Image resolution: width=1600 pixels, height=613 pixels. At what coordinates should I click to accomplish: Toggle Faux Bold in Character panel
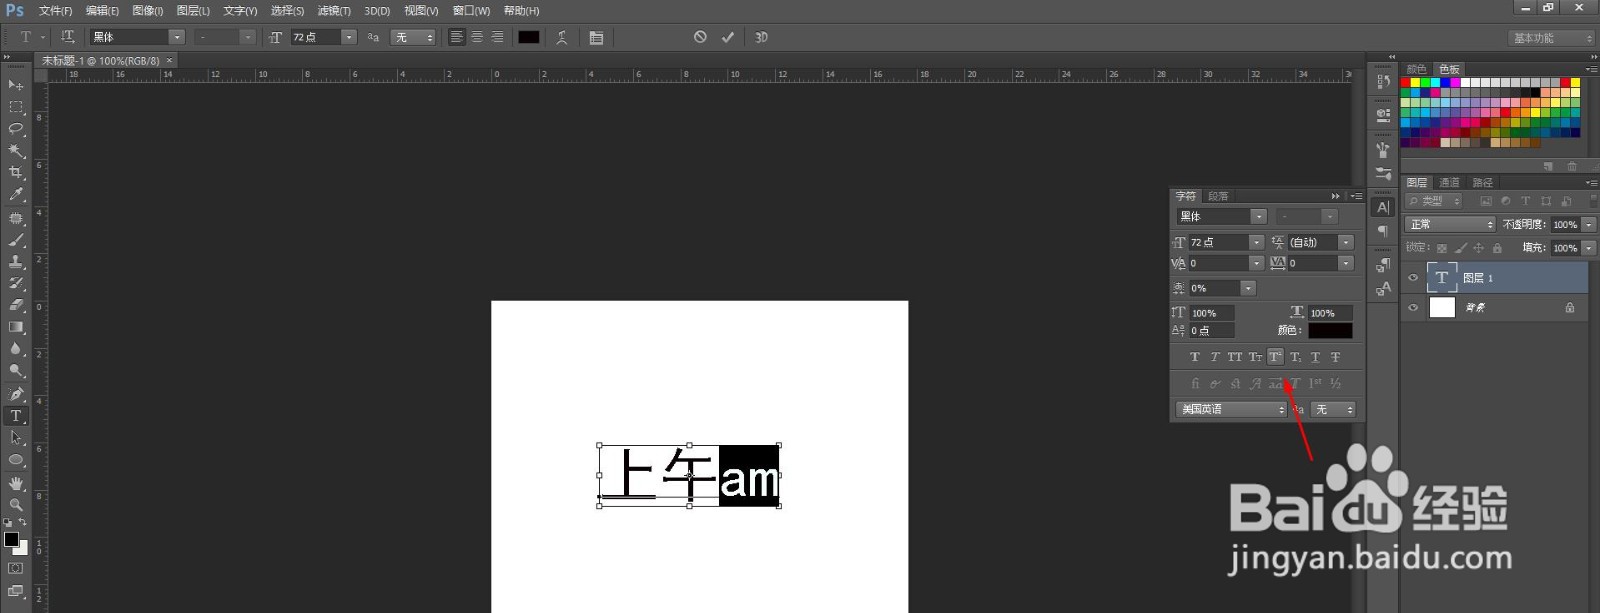pos(1195,357)
